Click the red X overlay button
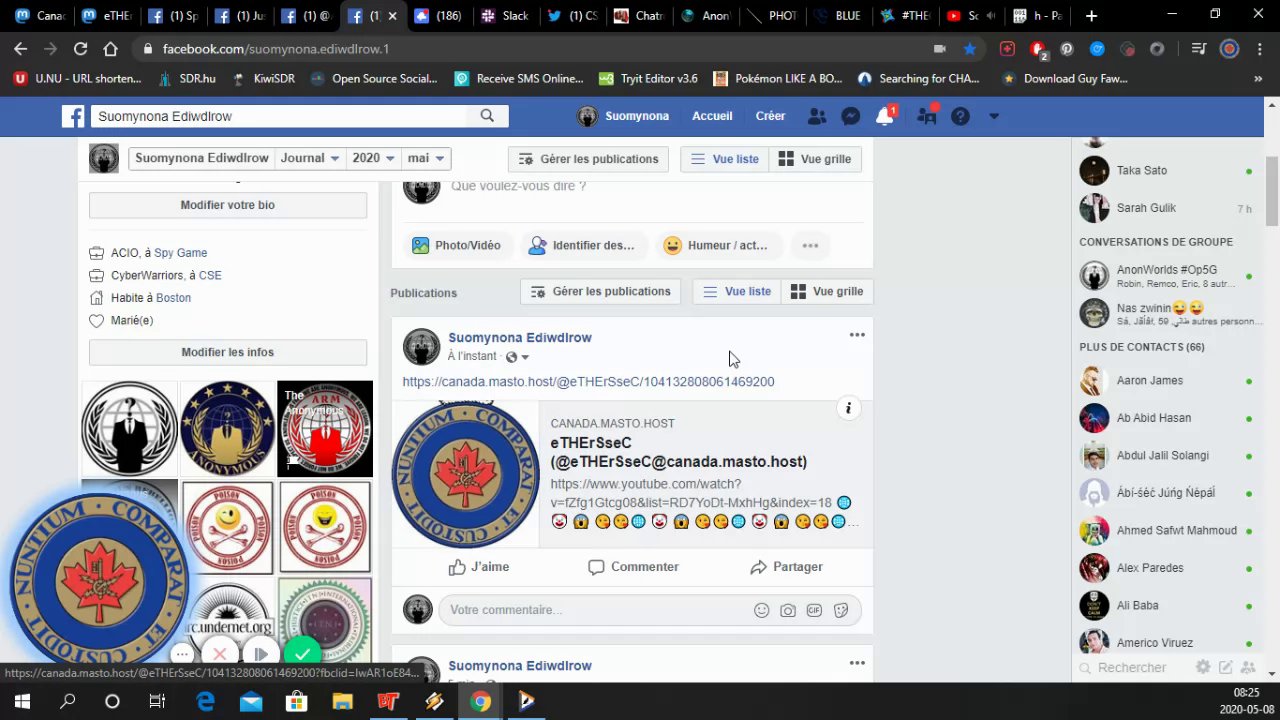 coord(220,655)
